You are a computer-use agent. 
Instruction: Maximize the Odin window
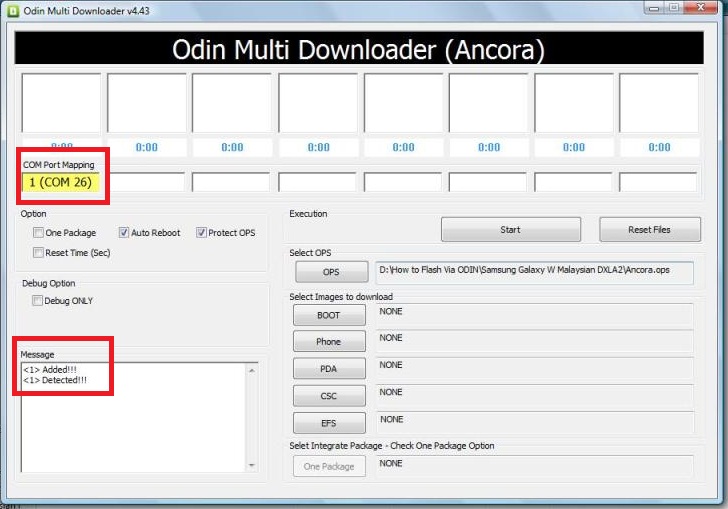point(674,7)
